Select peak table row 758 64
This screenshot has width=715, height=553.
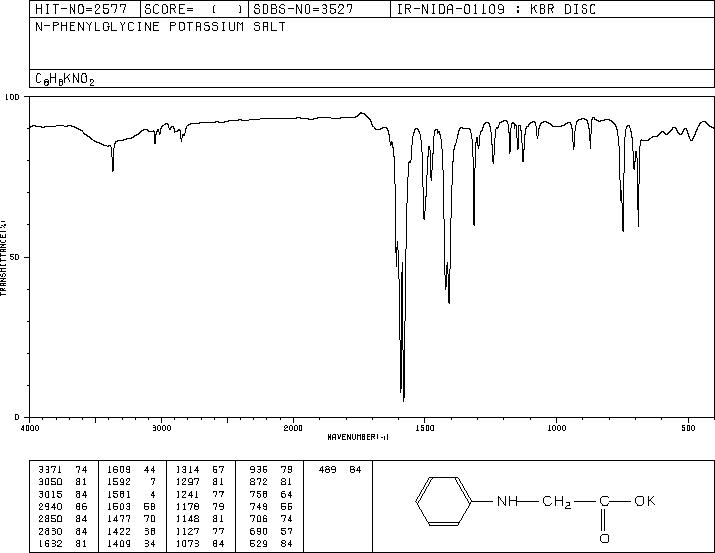(x=271, y=494)
